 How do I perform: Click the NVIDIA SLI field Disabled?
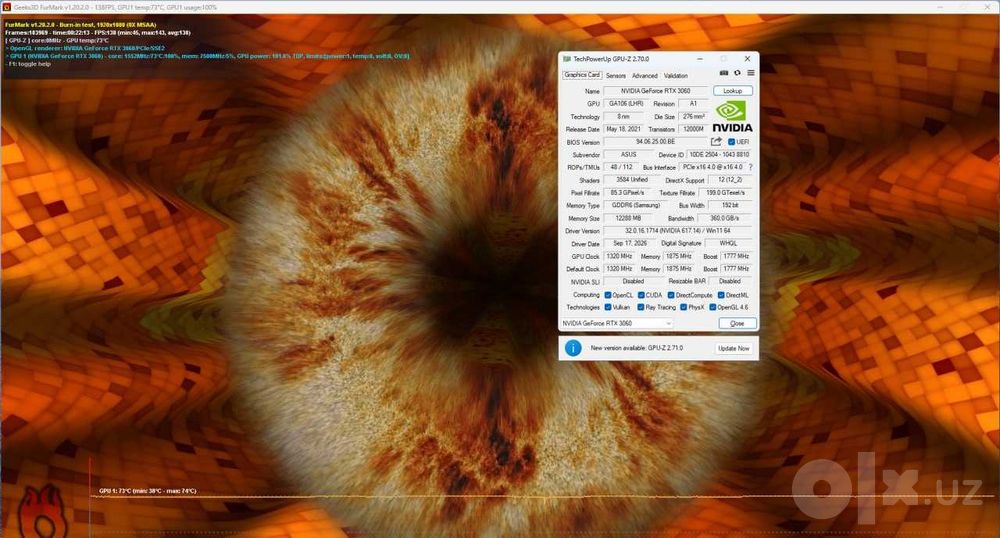coord(633,281)
